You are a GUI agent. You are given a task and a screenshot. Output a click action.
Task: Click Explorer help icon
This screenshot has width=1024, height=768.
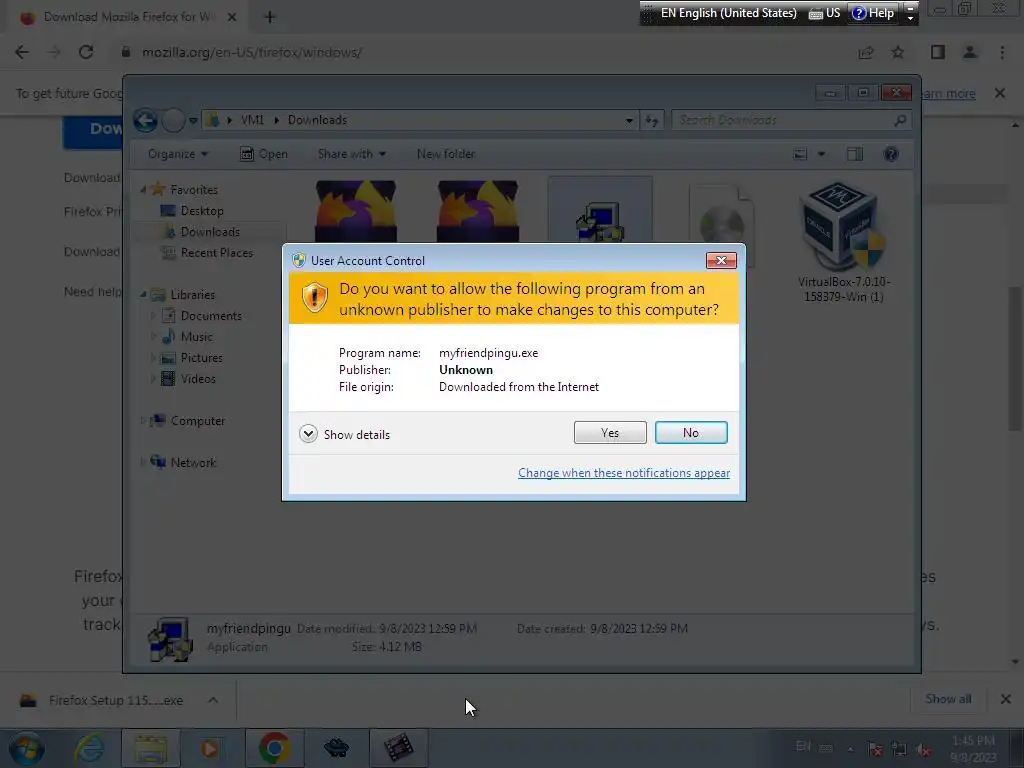coord(891,154)
